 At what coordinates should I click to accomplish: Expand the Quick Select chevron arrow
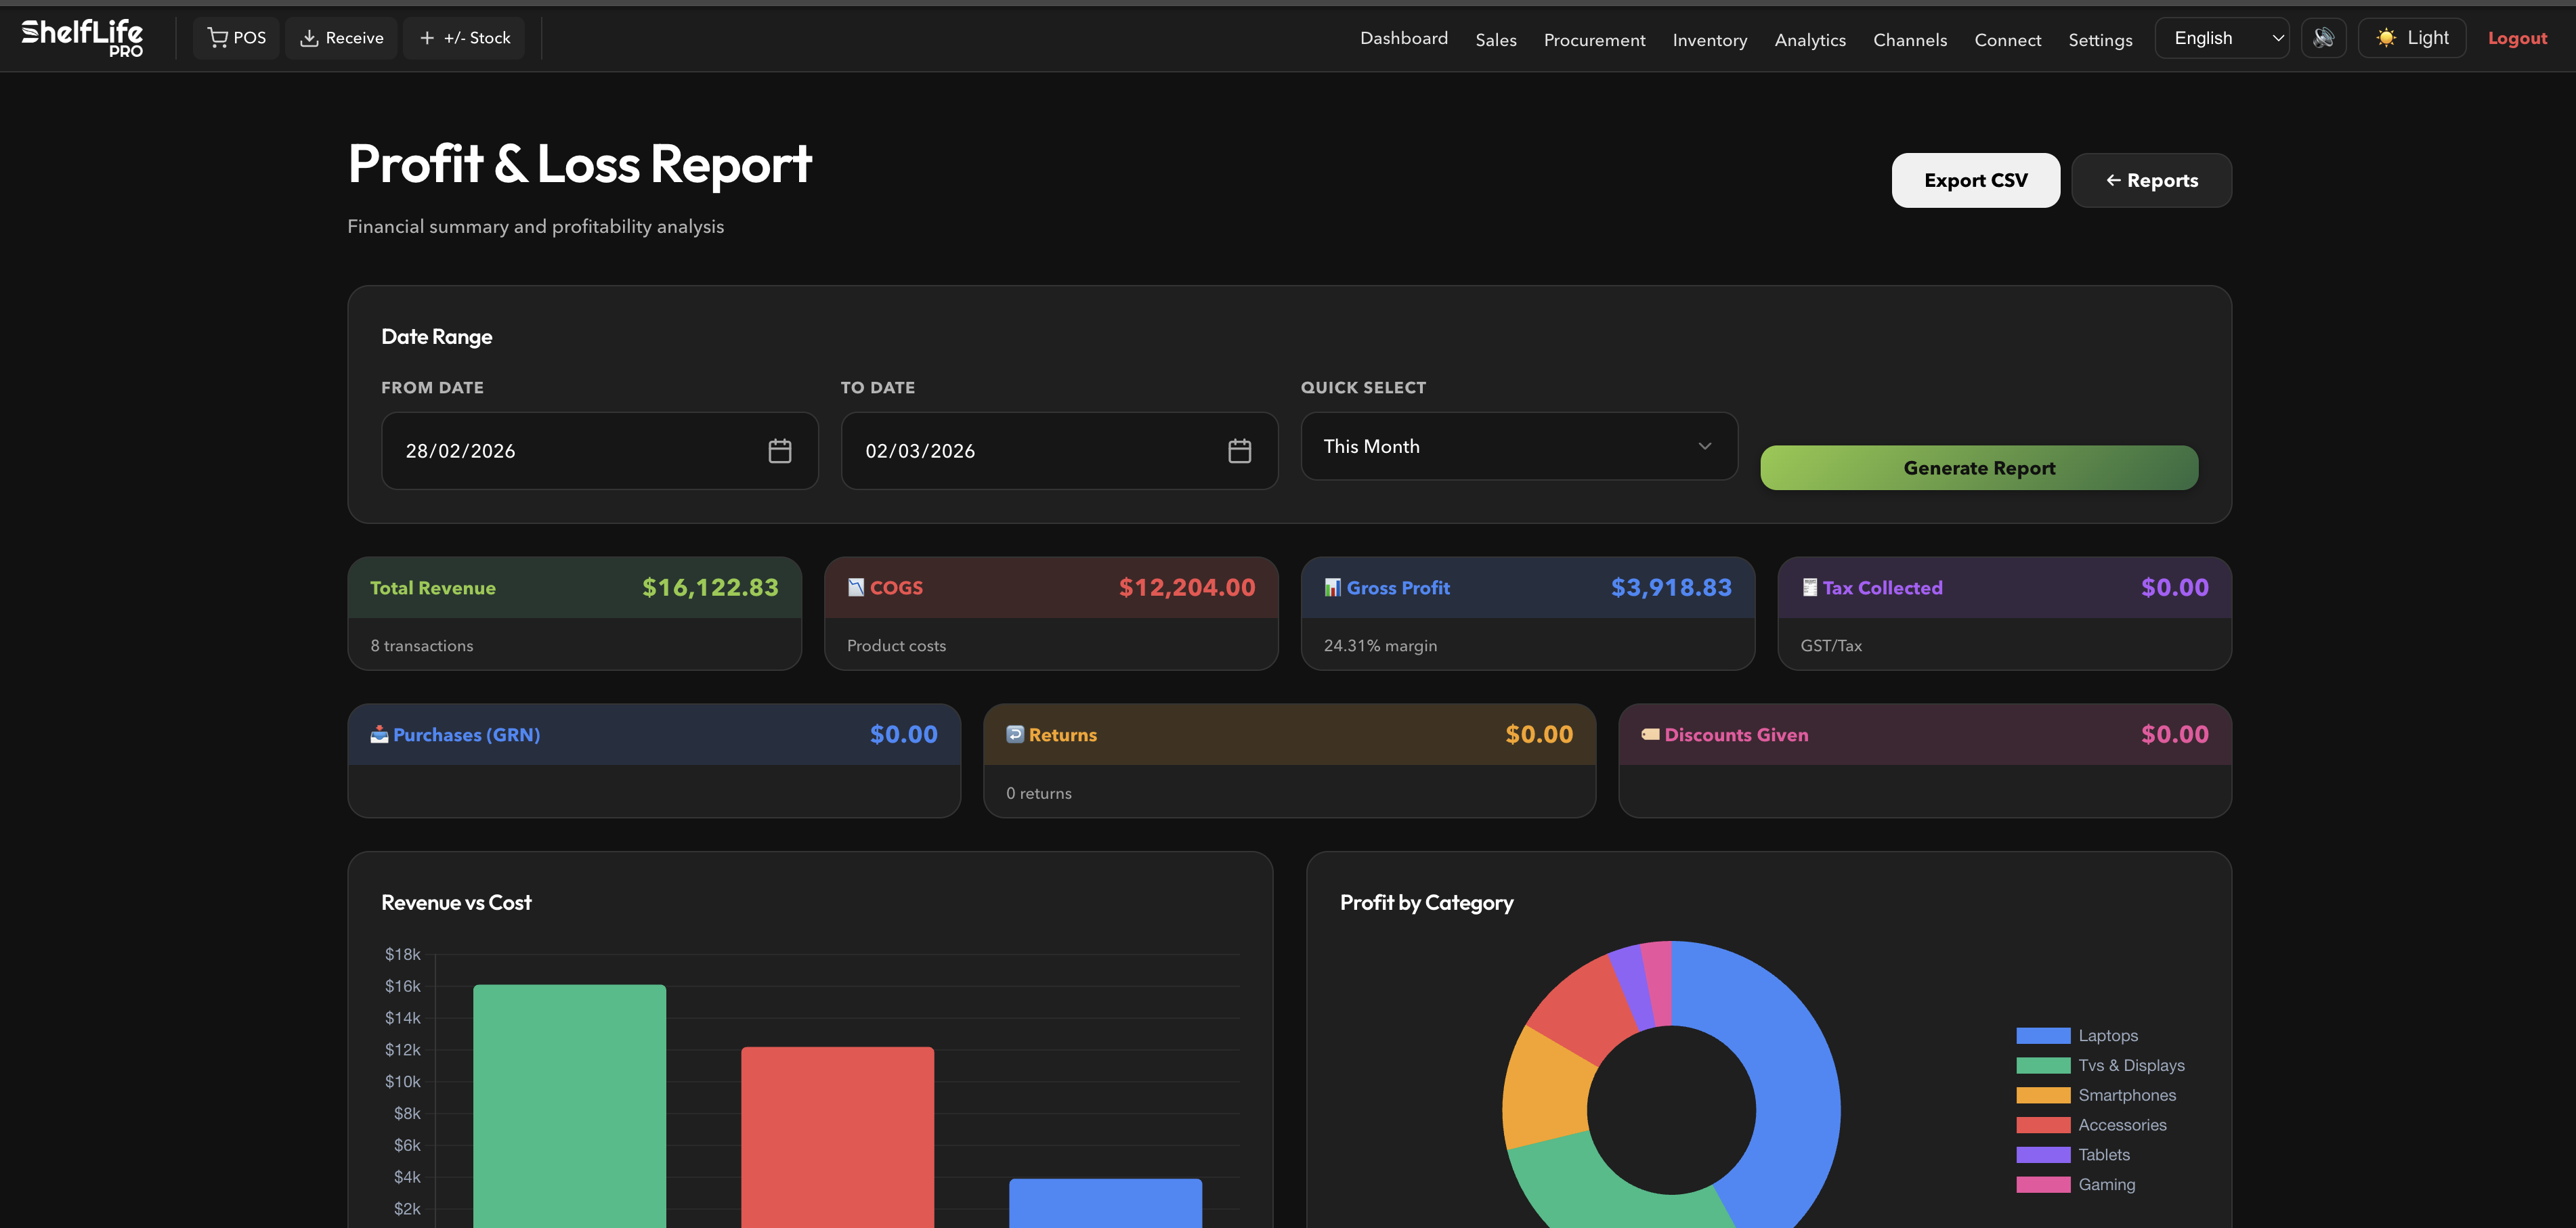(x=1704, y=446)
